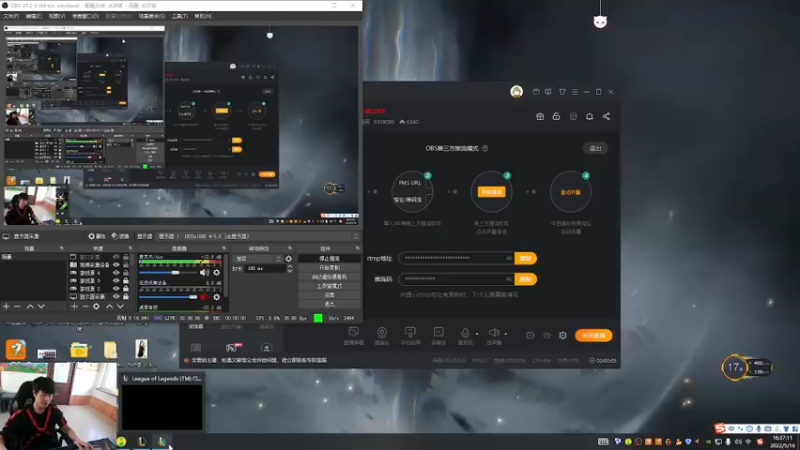Add a new scene with plus button
The width and height of the screenshot is (800, 450).
pyautogui.click(x=6, y=306)
